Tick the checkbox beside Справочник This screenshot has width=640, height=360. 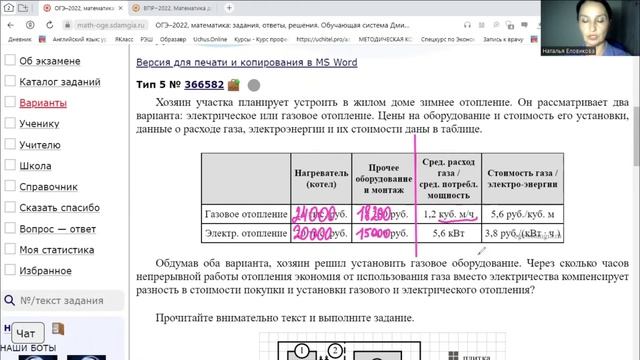(10, 186)
